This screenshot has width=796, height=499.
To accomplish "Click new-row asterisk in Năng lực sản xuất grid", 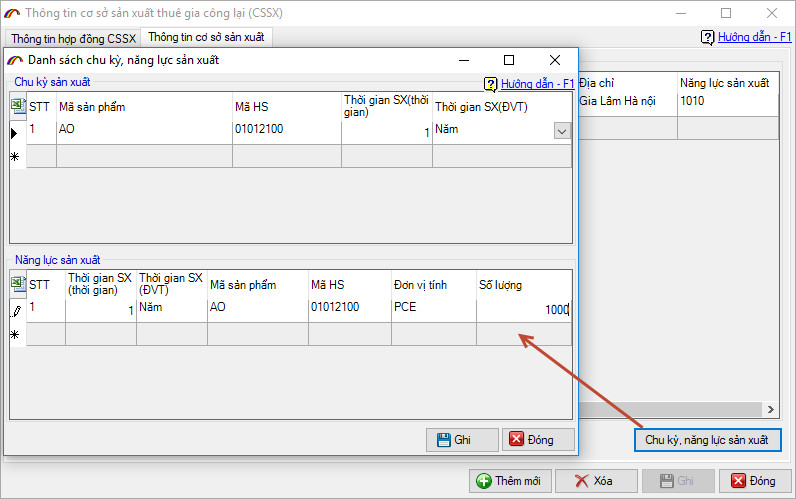I will click(x=17, y=335).
